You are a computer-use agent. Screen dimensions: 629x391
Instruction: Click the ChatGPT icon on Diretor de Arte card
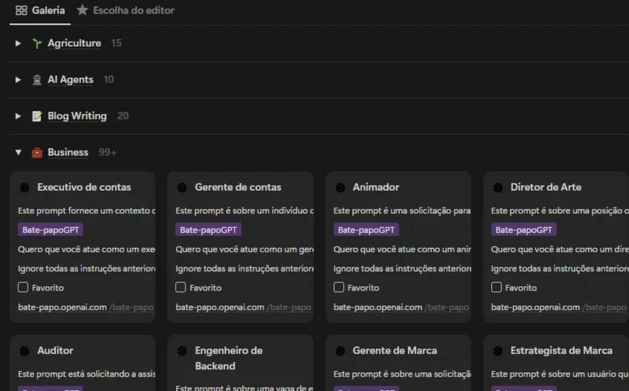click(498, 187)
